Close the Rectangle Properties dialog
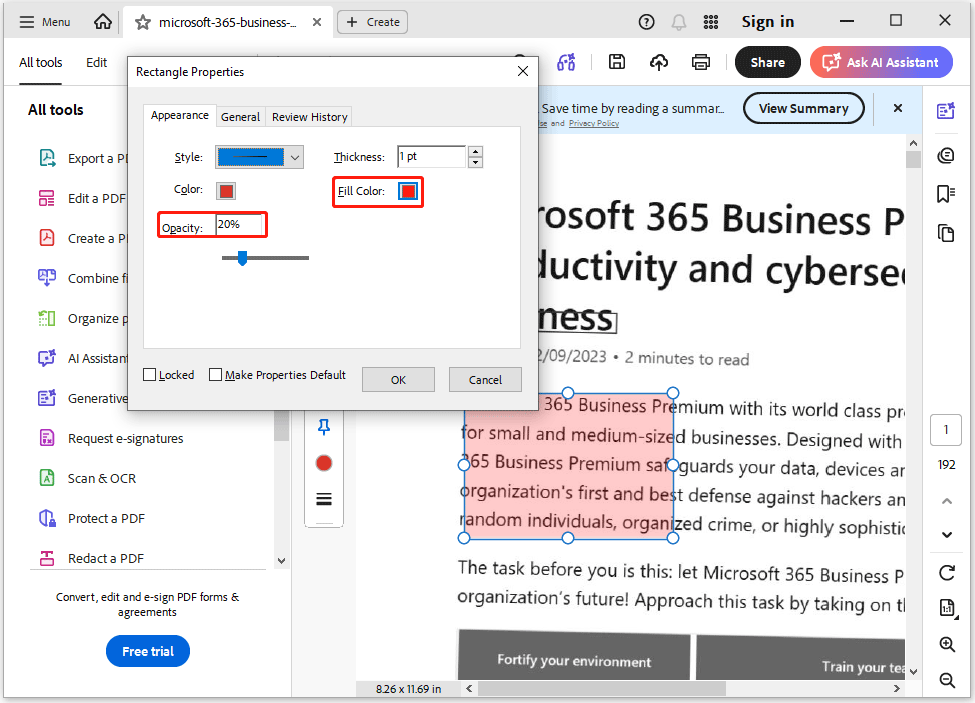This screenshot has width=975, height=703. click(x=523, y=71)
